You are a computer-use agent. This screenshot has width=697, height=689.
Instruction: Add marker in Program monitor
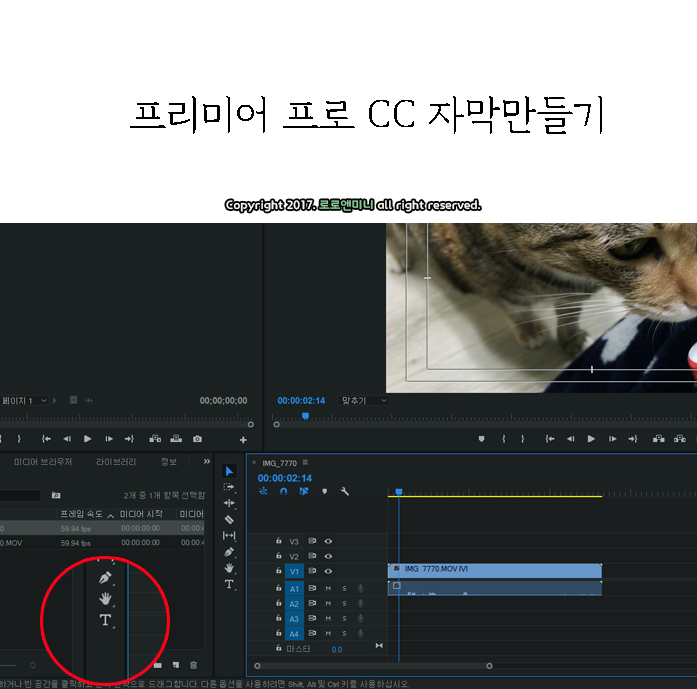point(481,439)
